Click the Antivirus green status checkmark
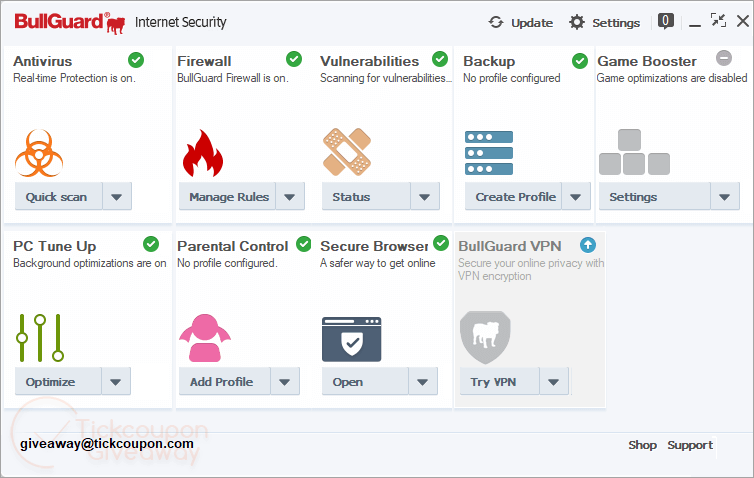The width and height of the screenshot is (754, 478). point(136,60)
